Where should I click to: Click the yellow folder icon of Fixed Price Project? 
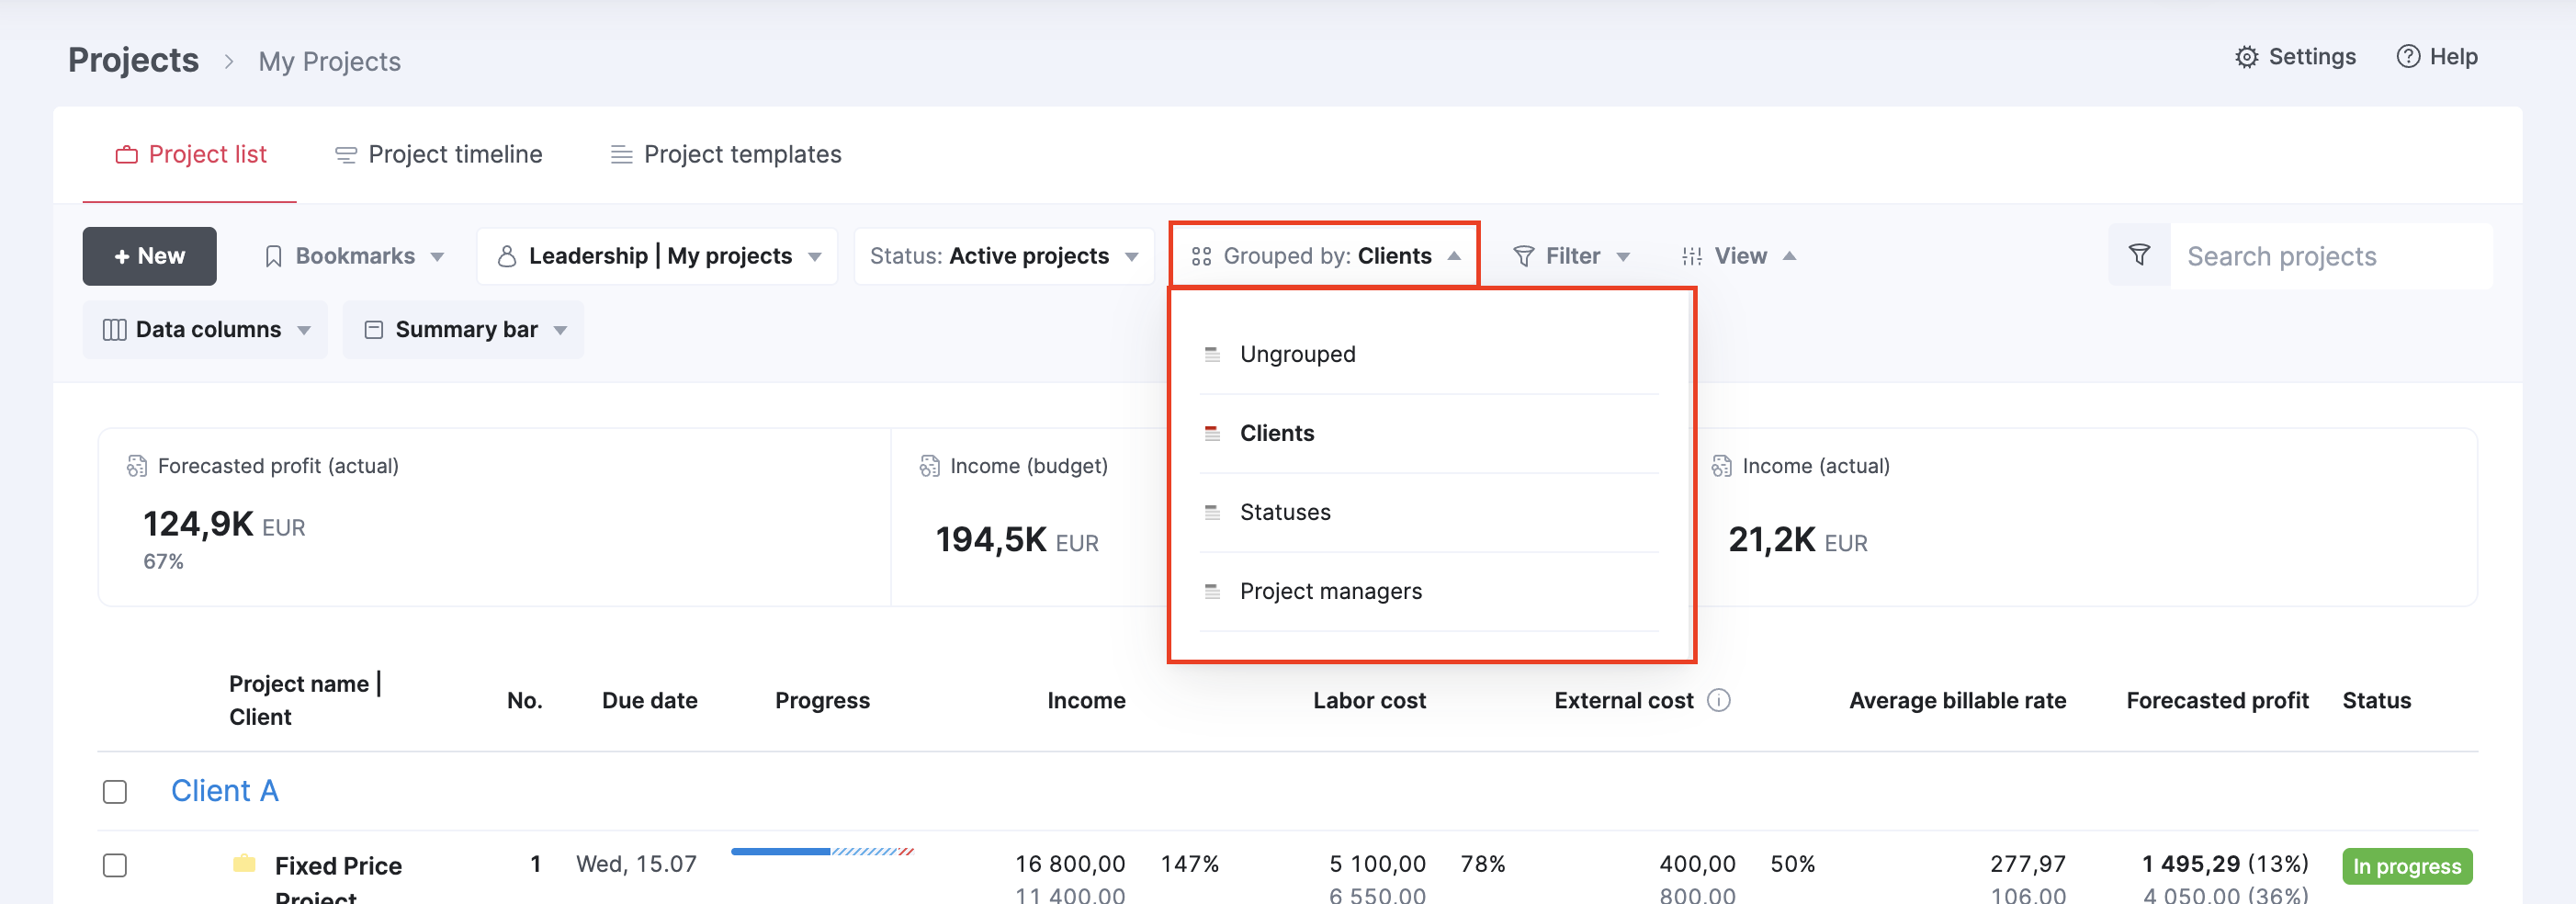[244, 863]
